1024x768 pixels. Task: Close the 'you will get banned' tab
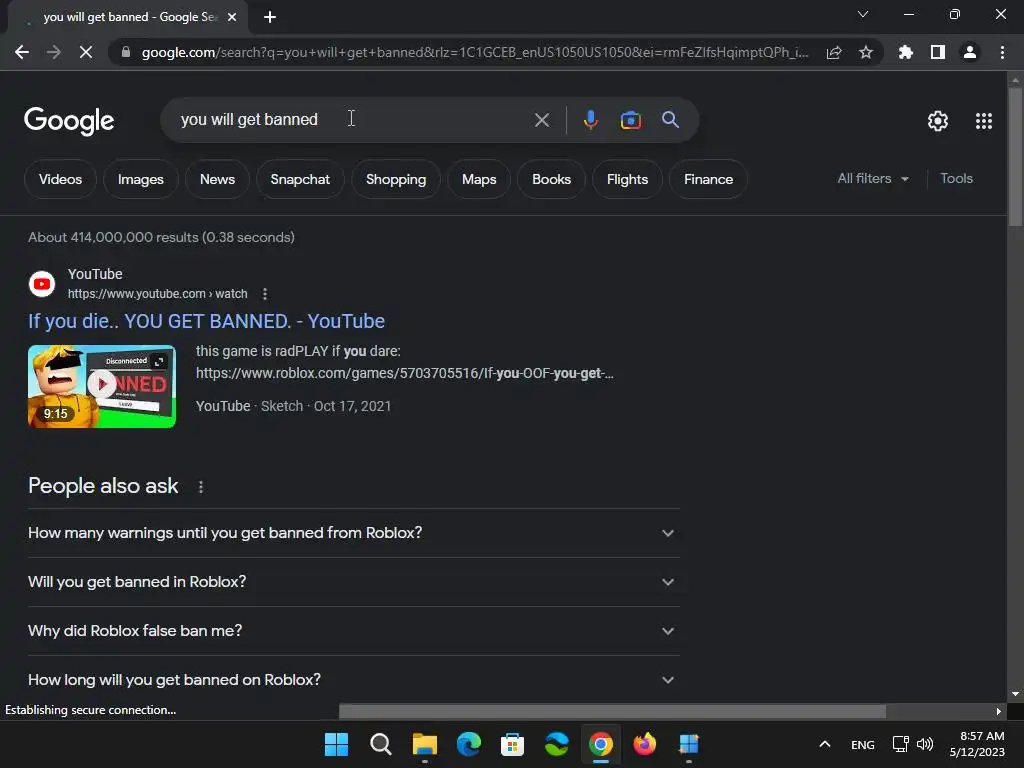tap(232, 17)
